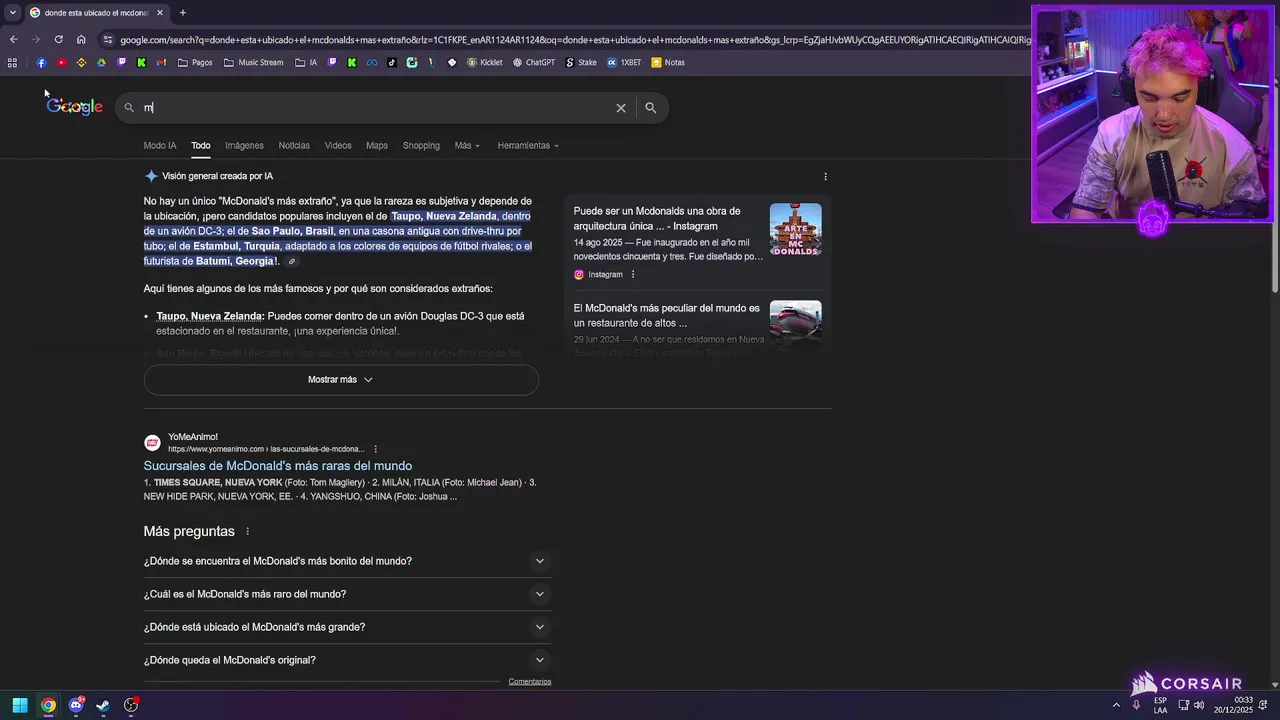Viewport: 1280px width, 720px height.
Task: Click the Arte en McDonalds thumbnail
Action: [x=796, y=229]
